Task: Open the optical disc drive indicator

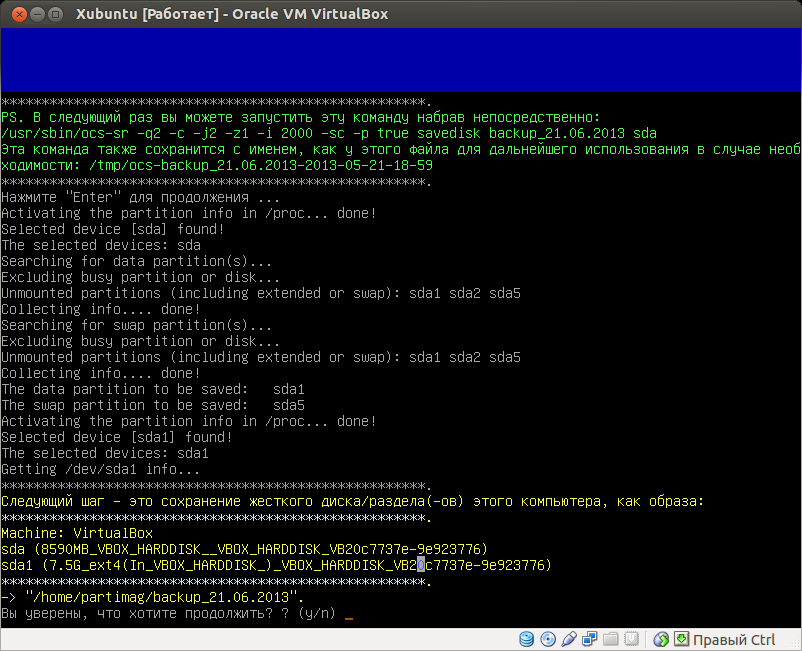Action: click(x=548, y=639)
